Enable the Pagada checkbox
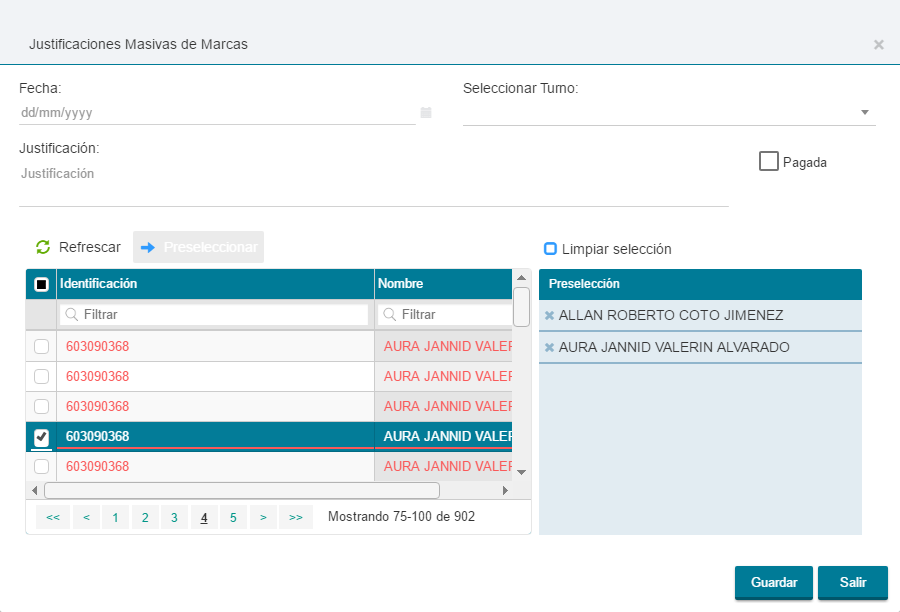Image resolution: width=900 pixels, height=612 pixels. point(769,161)
